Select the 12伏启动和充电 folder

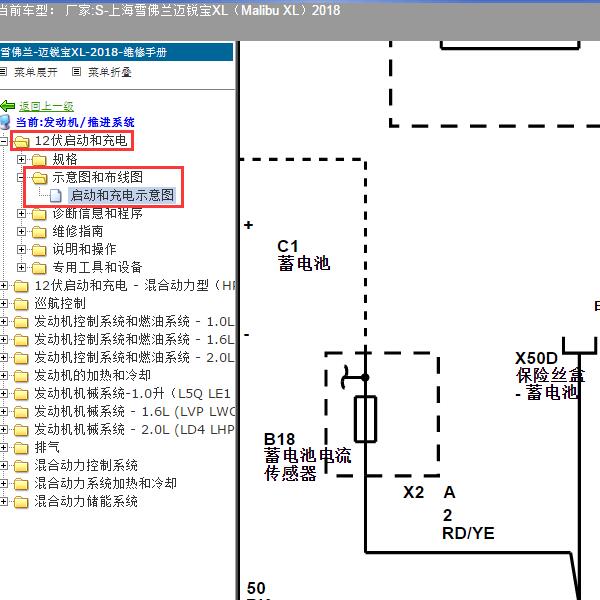point(81,140)
